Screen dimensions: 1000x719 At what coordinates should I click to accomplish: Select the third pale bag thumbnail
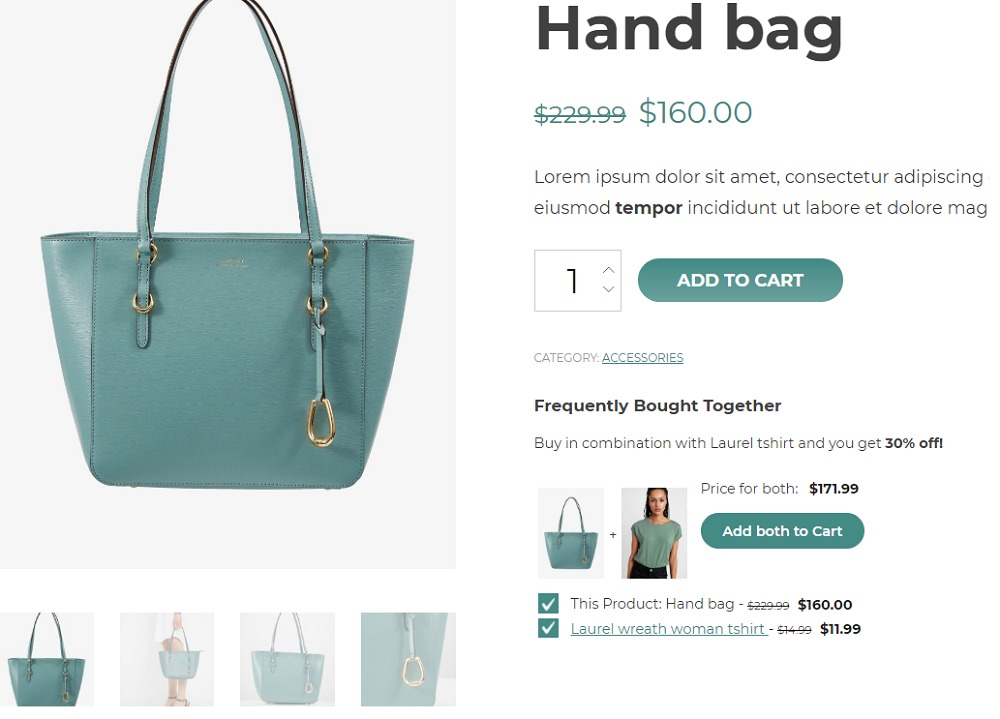click(287, 660)
